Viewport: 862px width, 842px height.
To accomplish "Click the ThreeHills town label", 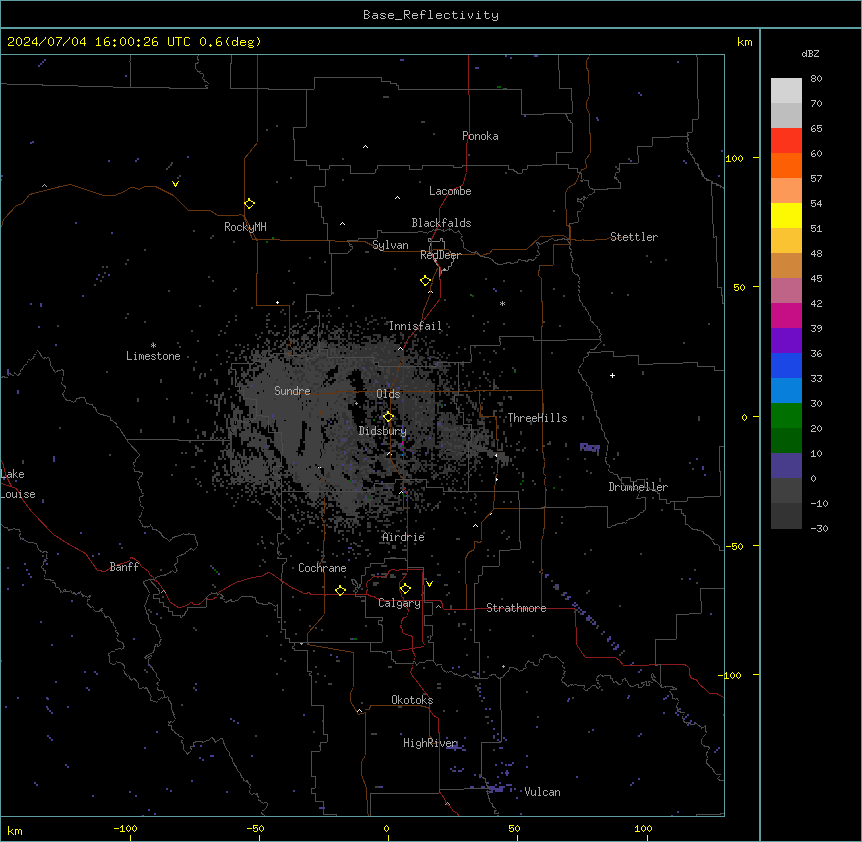I will [537, 418].
